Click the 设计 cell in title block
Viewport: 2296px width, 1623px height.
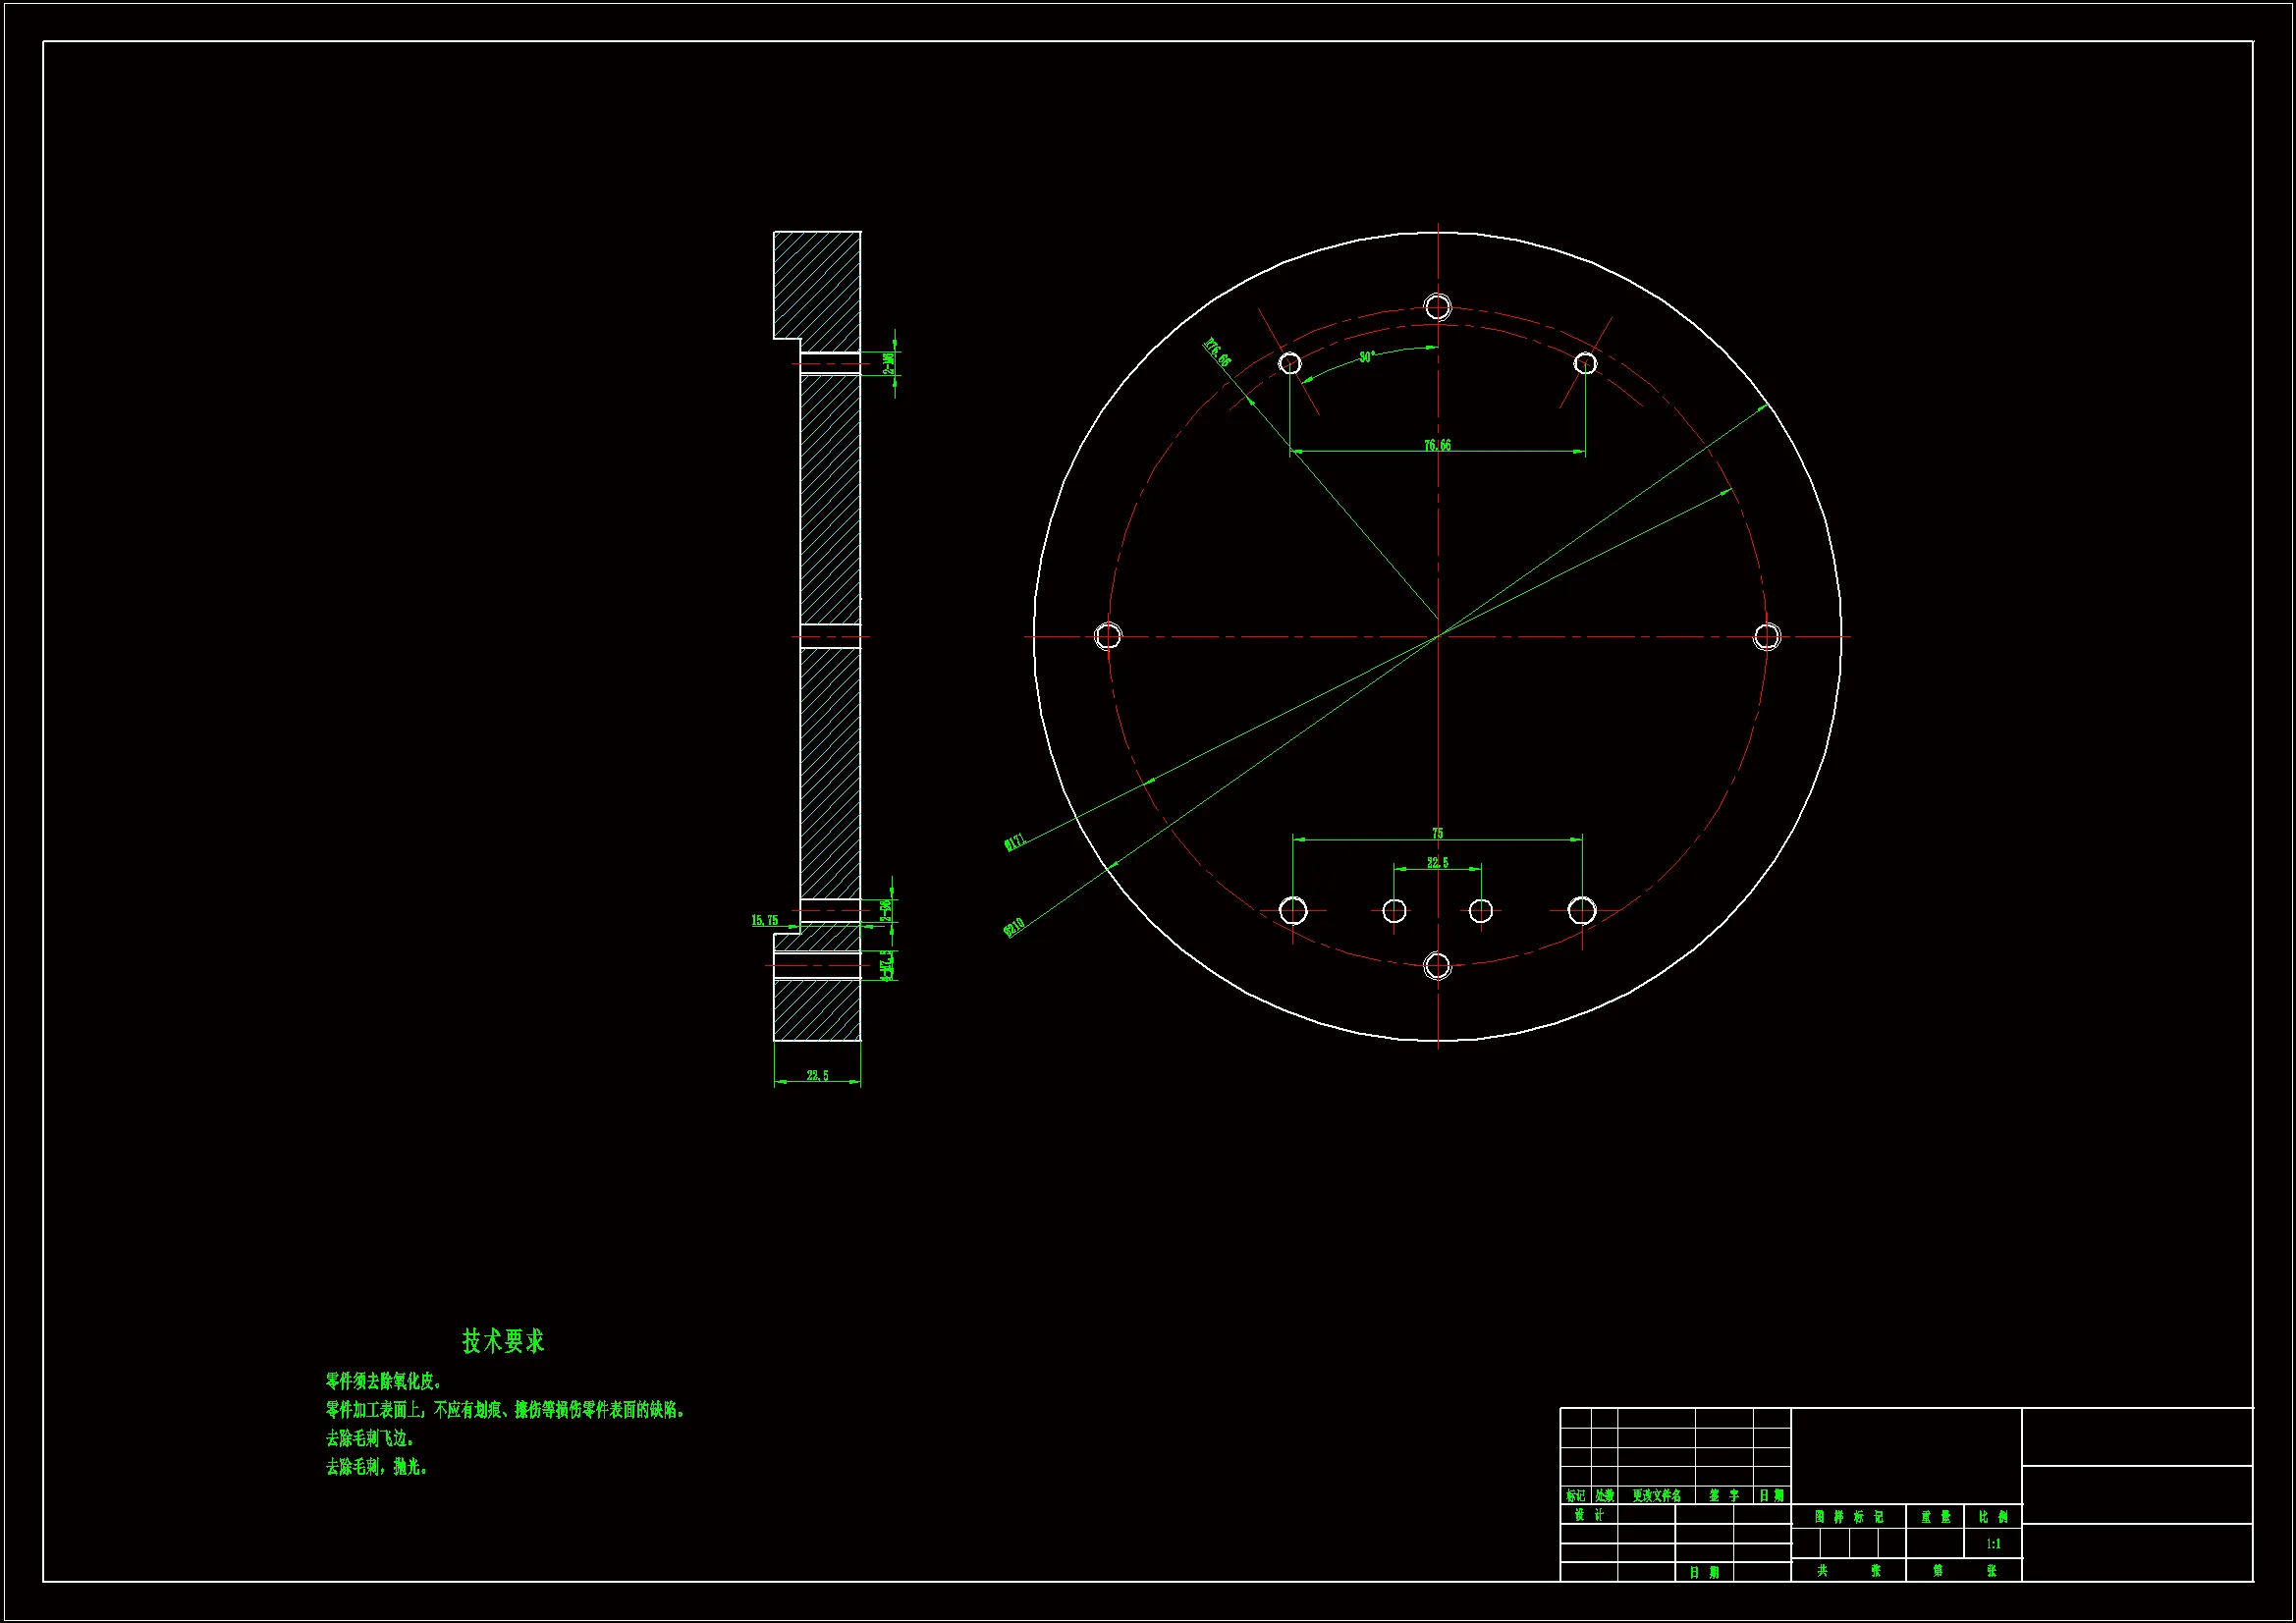point(1588,1515)
